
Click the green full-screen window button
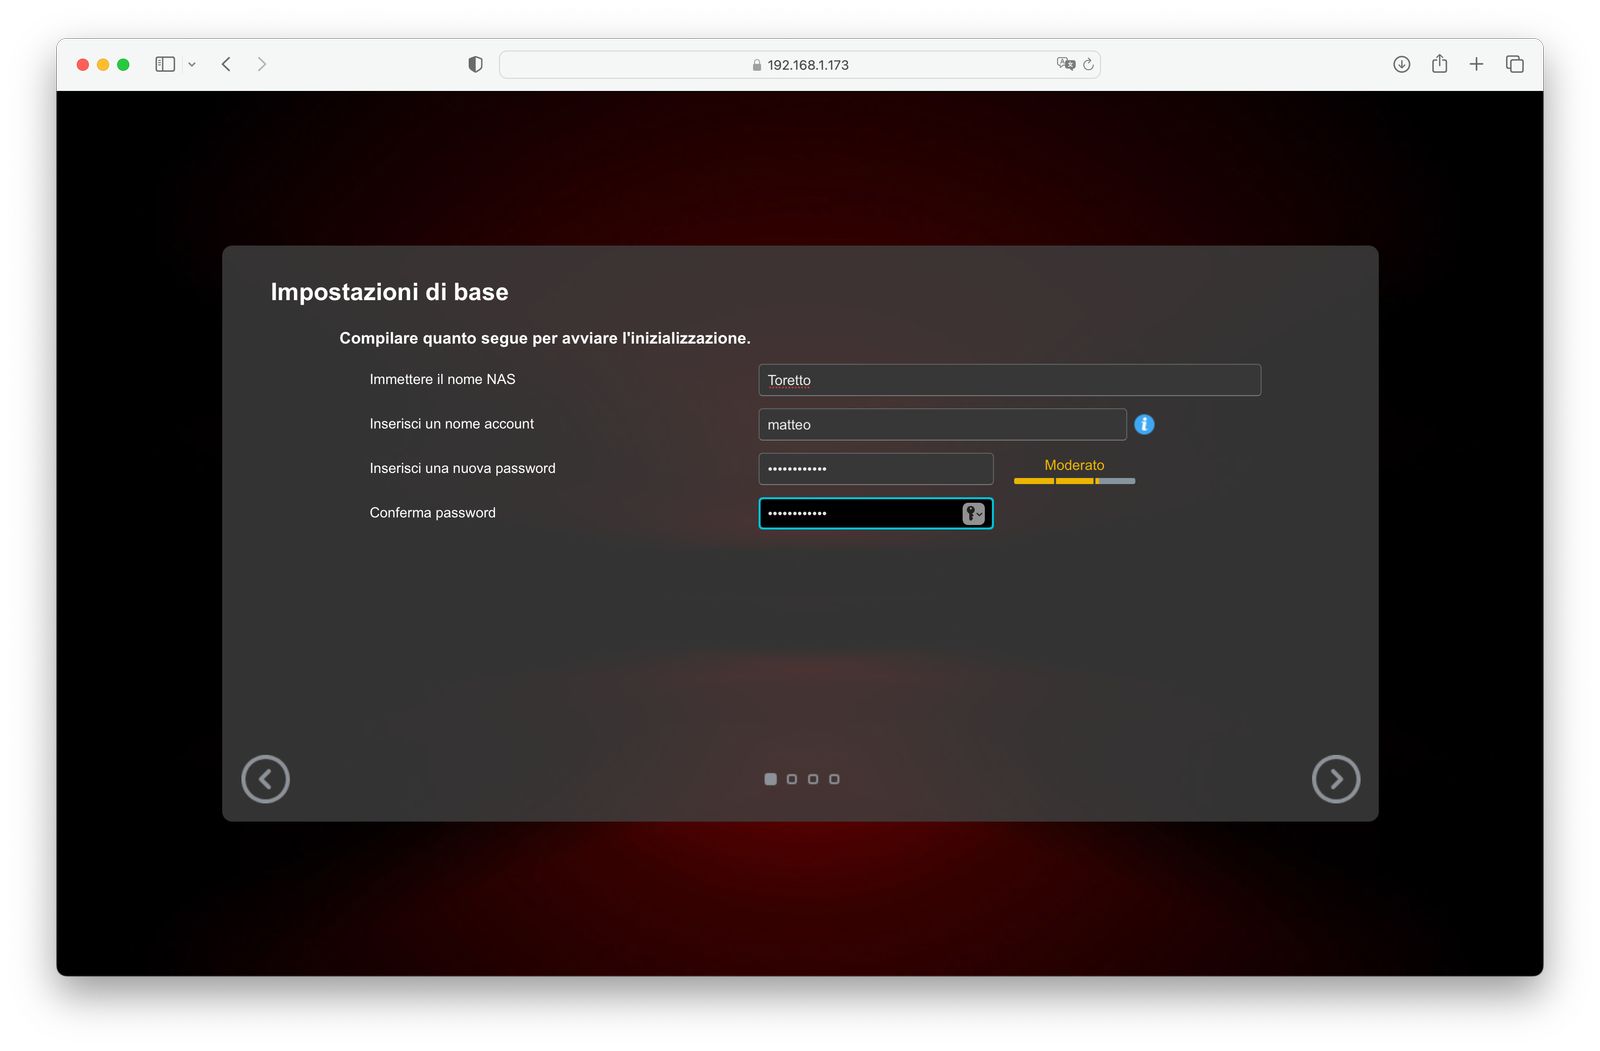coord(123,64)
